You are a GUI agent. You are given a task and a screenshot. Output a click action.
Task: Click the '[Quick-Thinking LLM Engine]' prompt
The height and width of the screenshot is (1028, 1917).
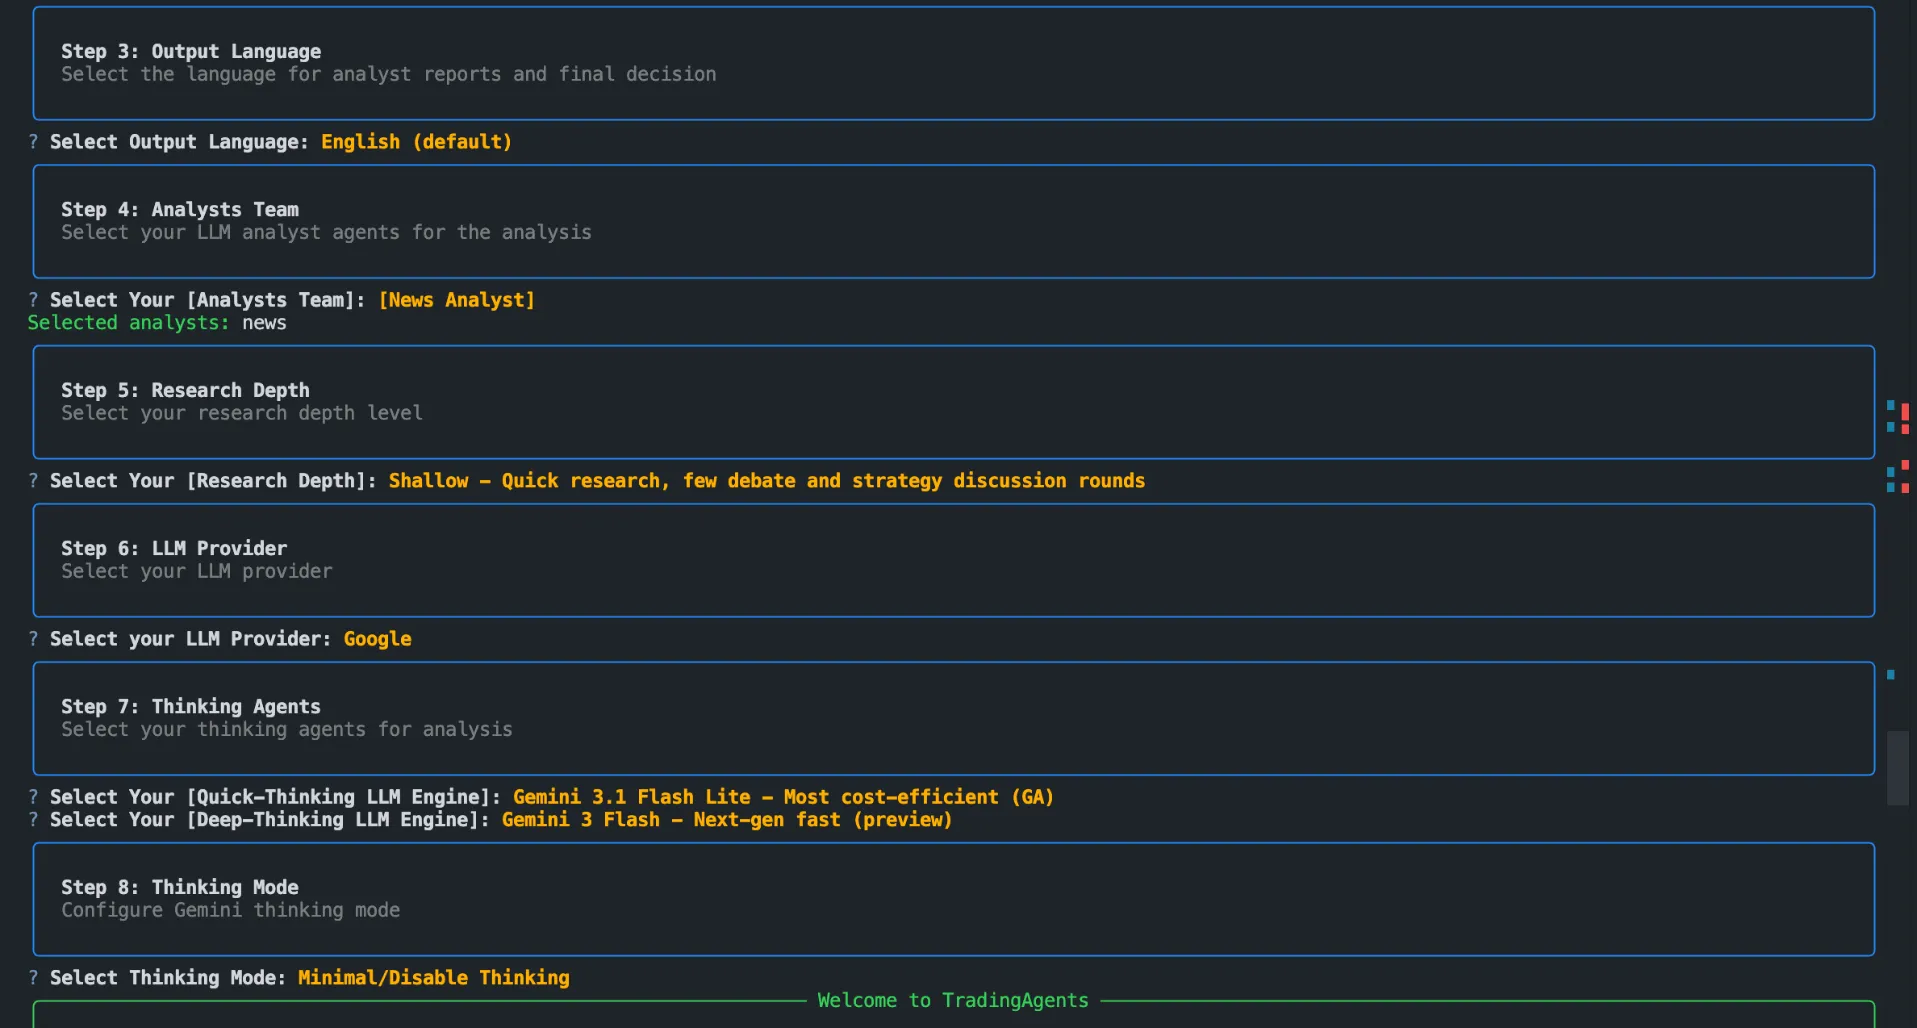(x=276, y=797)
